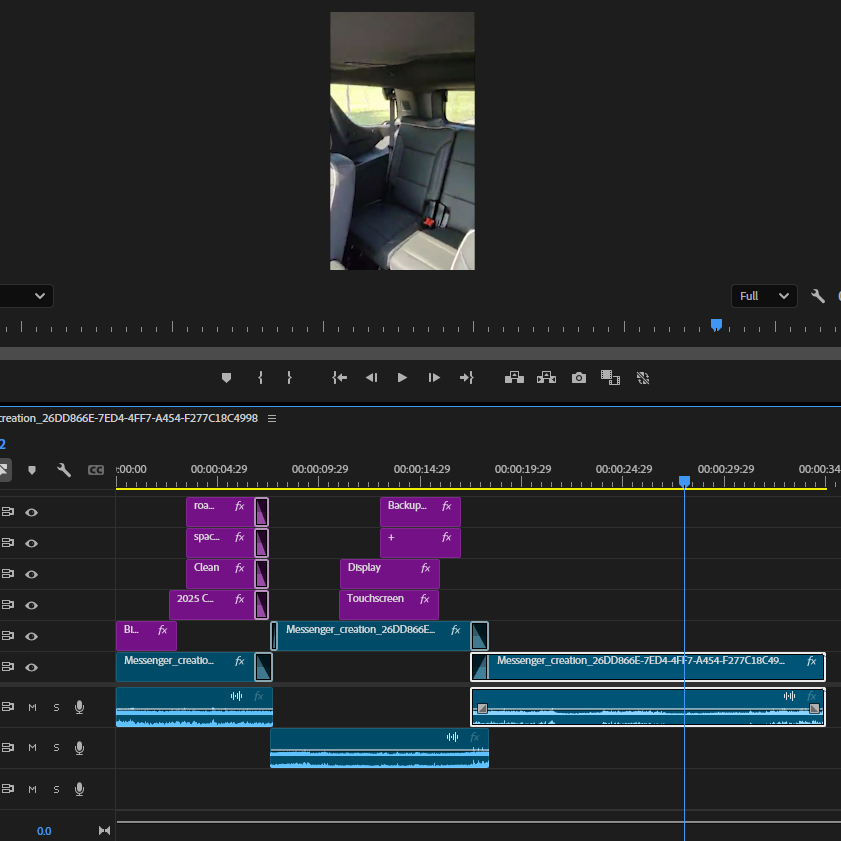The image size is (841, 841).
Task: Toggle visibility of the bottom video track
Action: (x=32, y=667)
